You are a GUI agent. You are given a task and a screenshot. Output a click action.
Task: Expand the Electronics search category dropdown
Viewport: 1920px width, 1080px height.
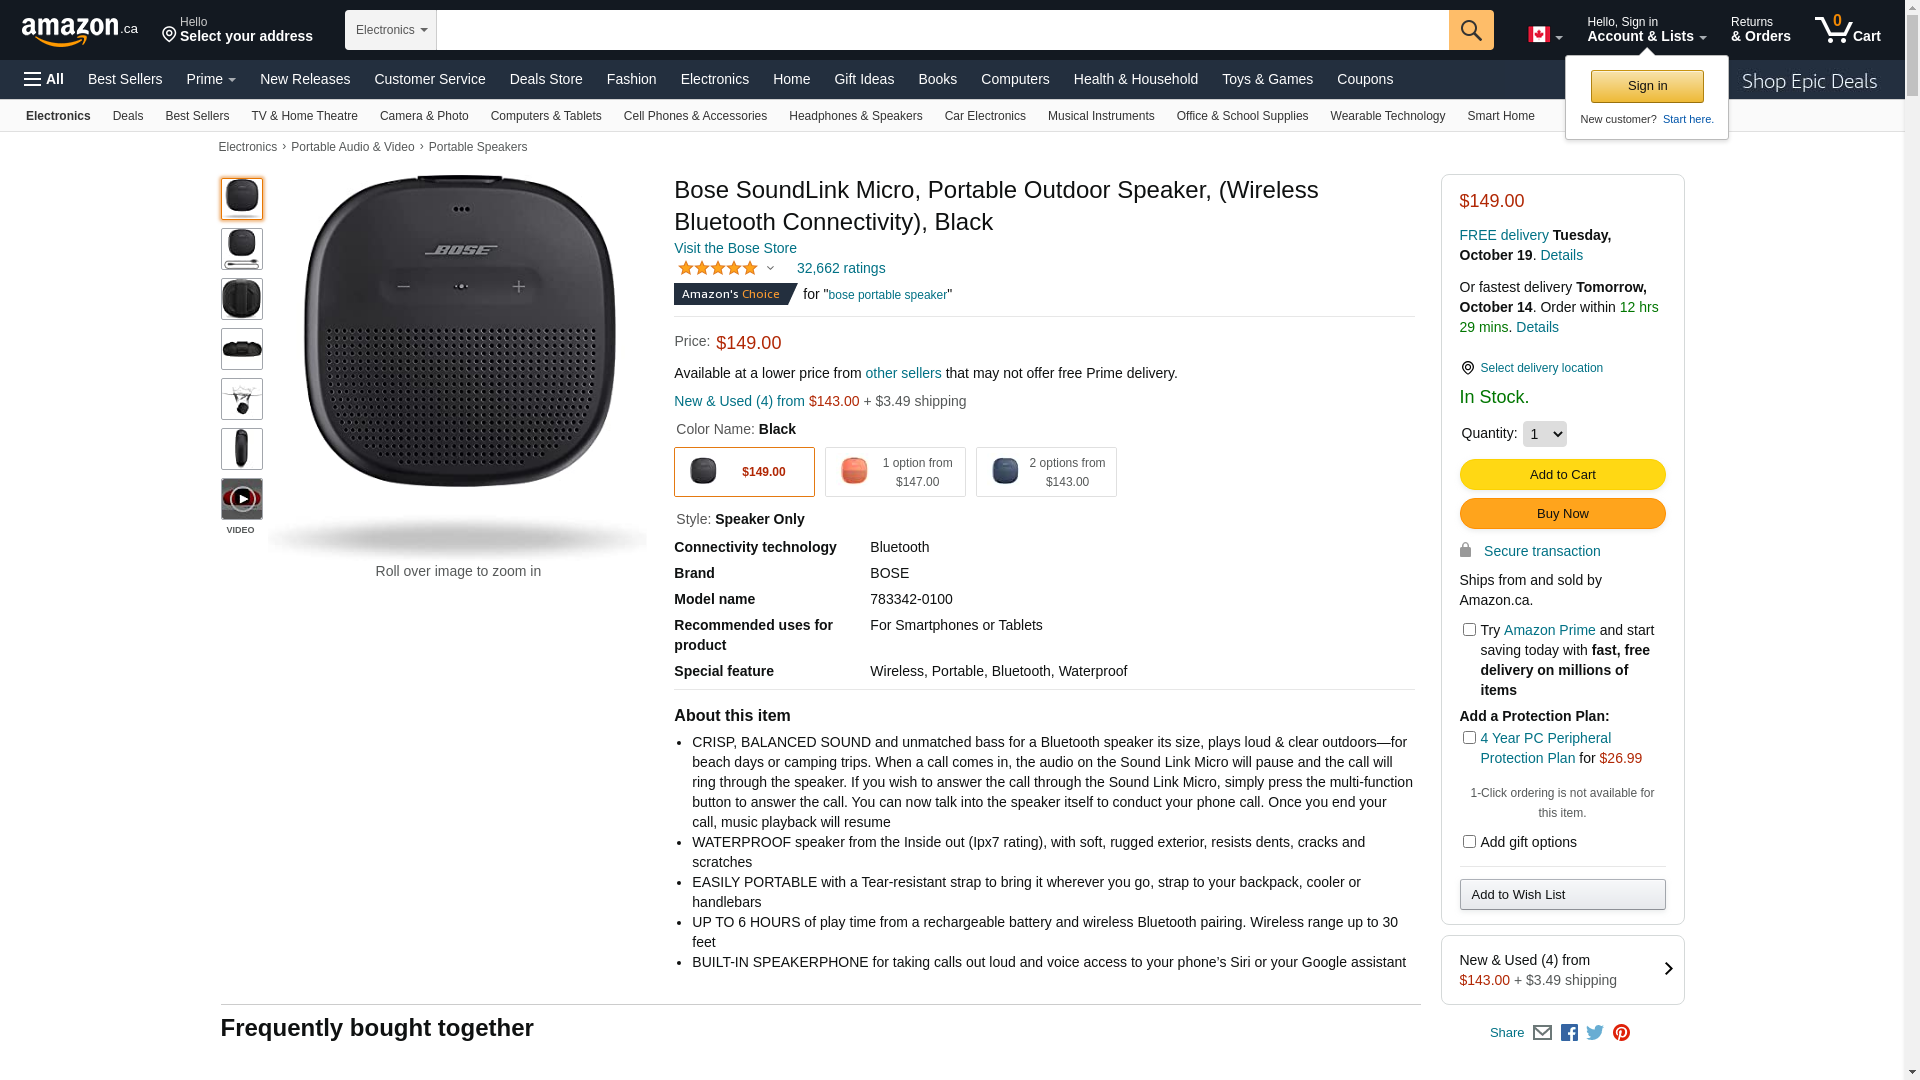click(x=391, y=30)
